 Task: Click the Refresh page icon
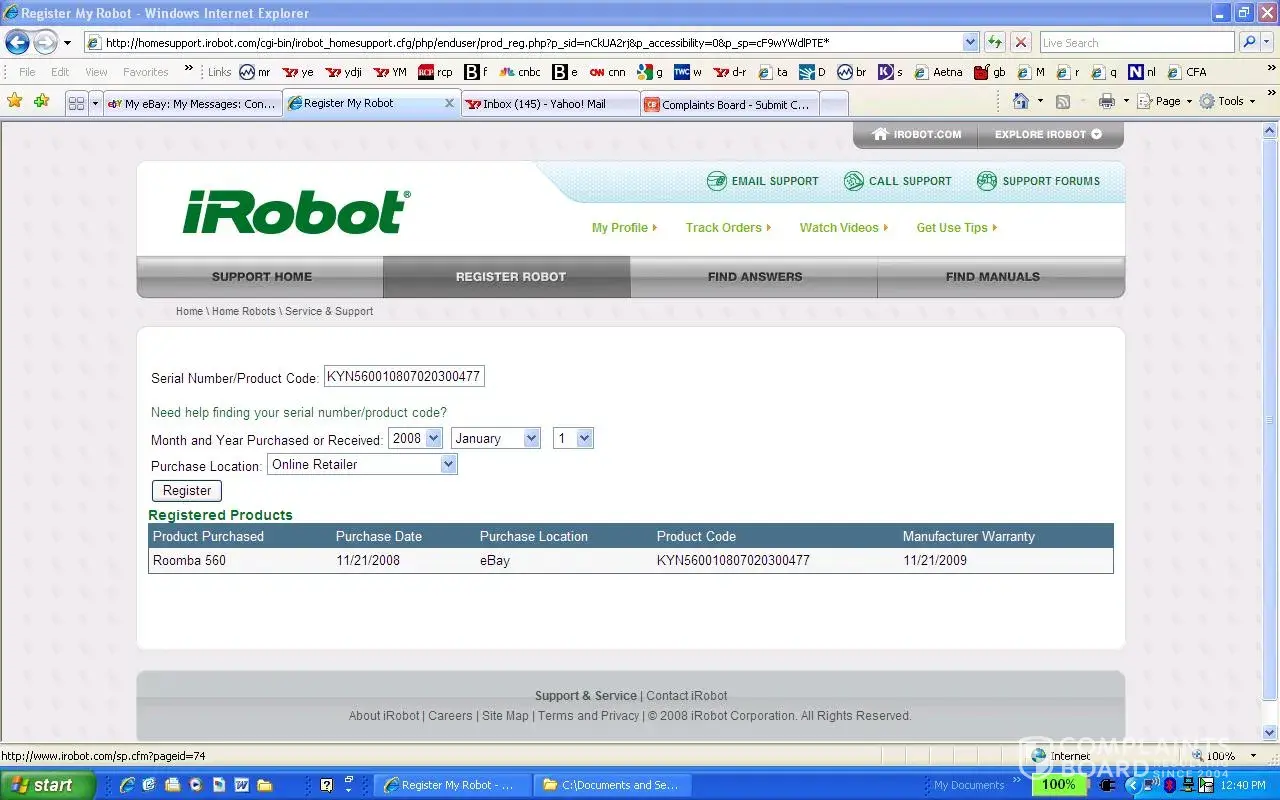tap(995, 42)
